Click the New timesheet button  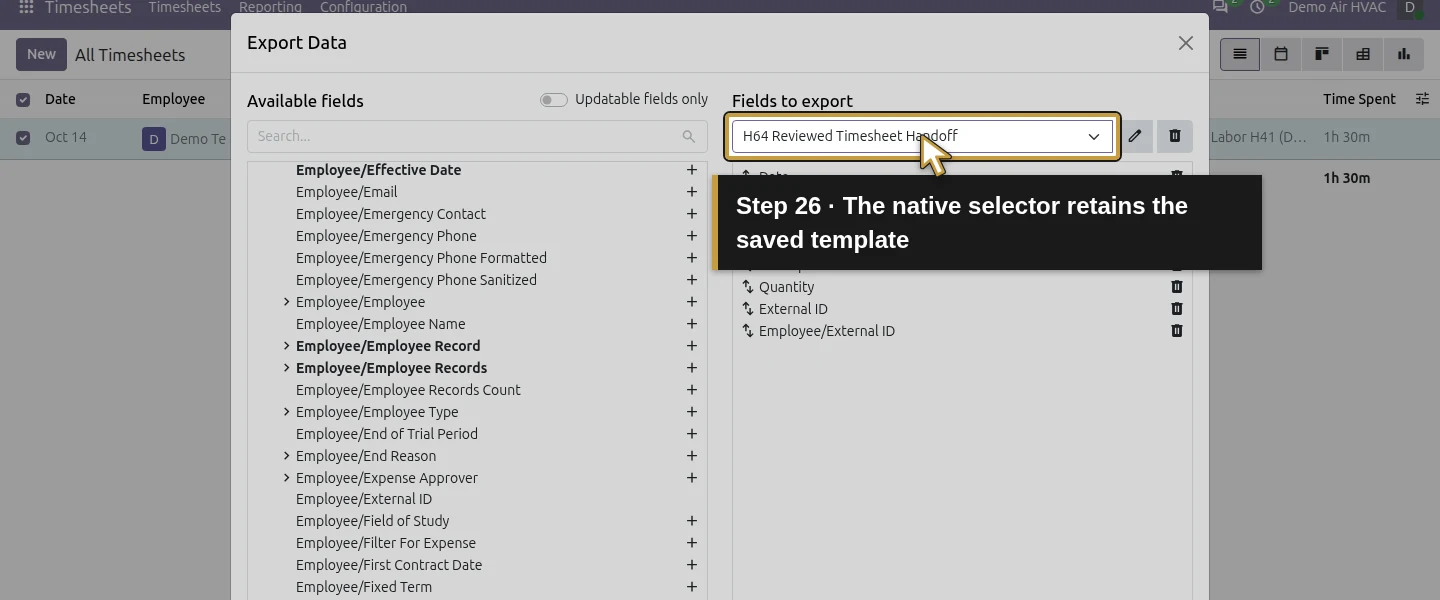(x=41, y=54)
